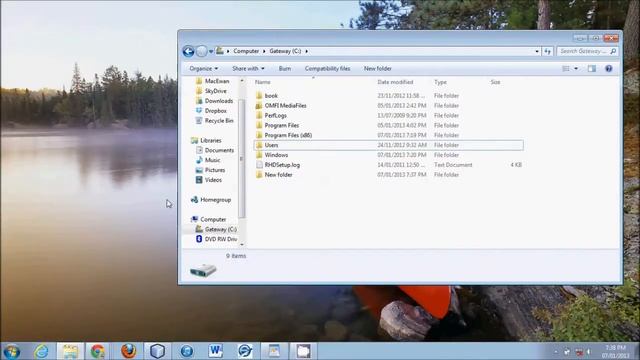The image size is (640, 360).
Task: Click the Refresh button beside address bar
Action: pyautogui.click(x=547, y=51)
